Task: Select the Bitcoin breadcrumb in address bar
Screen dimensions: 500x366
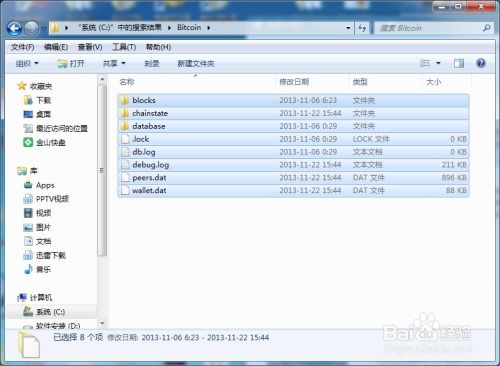Action: 189,27
